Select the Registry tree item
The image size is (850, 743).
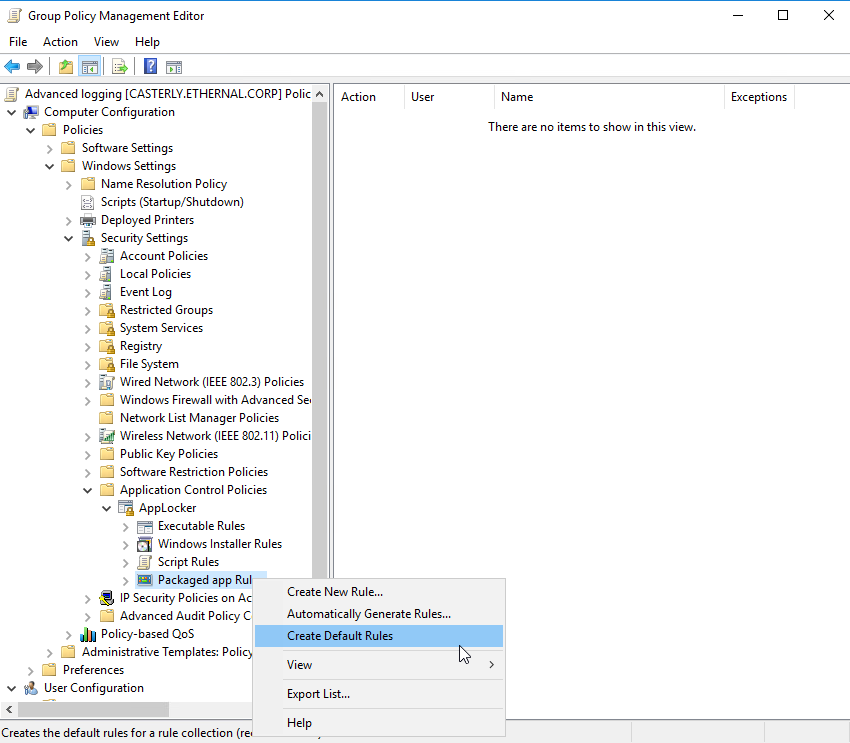[140, 346]
